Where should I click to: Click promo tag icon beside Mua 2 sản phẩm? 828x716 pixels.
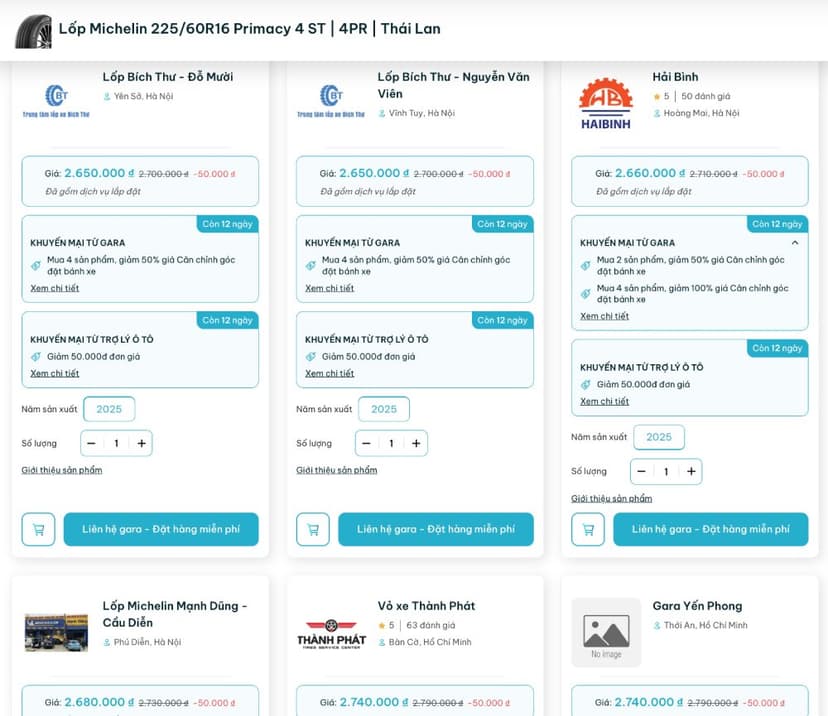586,266
